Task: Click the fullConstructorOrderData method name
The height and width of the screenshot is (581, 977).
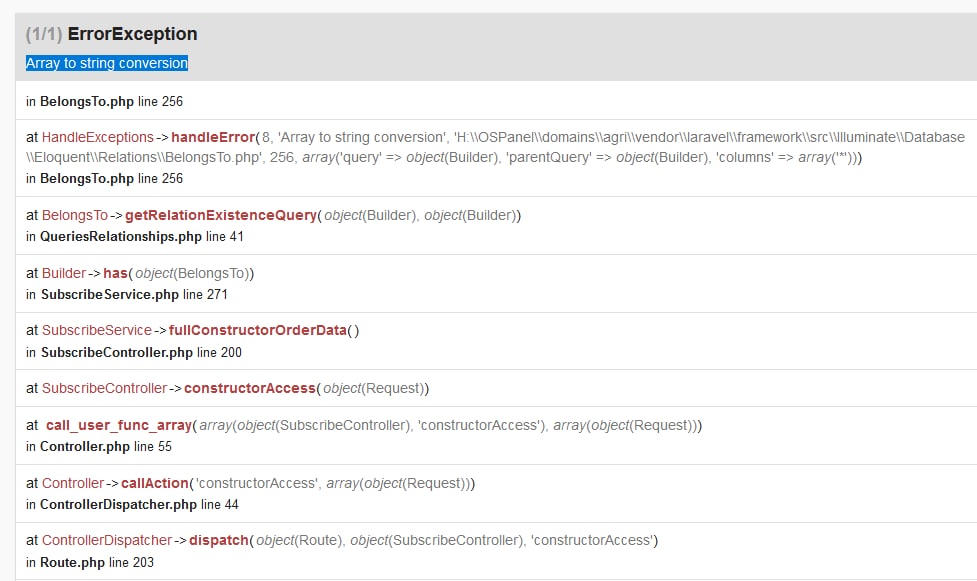Action: (x=257, y=330)
